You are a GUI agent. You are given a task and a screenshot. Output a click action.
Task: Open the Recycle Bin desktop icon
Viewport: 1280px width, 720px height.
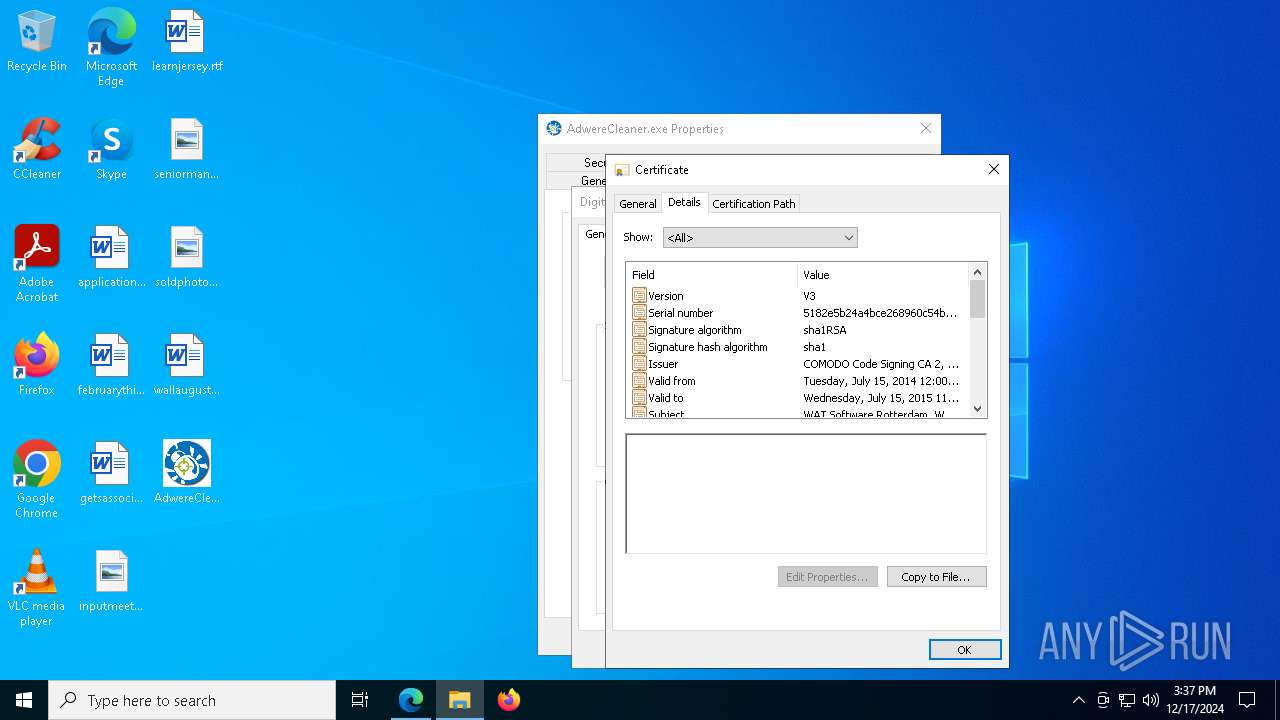tap(37, 42)
